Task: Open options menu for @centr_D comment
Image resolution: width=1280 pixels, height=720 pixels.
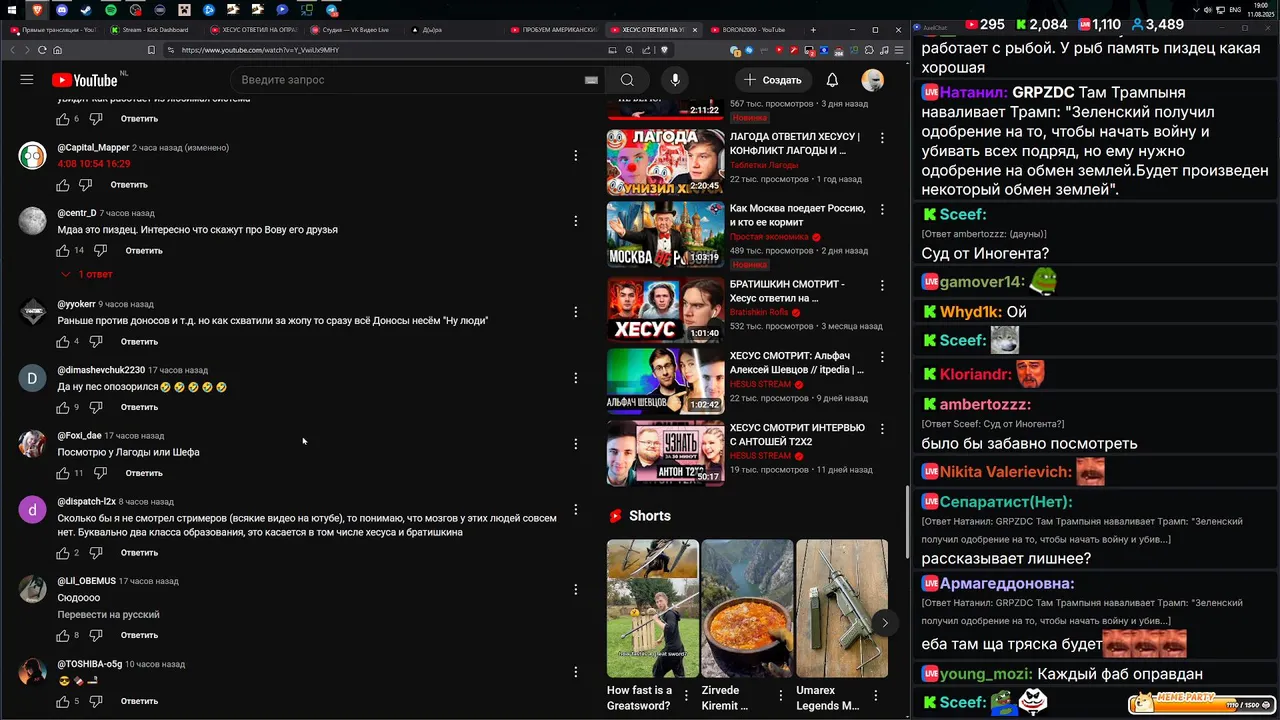Action: coord(575,220)
